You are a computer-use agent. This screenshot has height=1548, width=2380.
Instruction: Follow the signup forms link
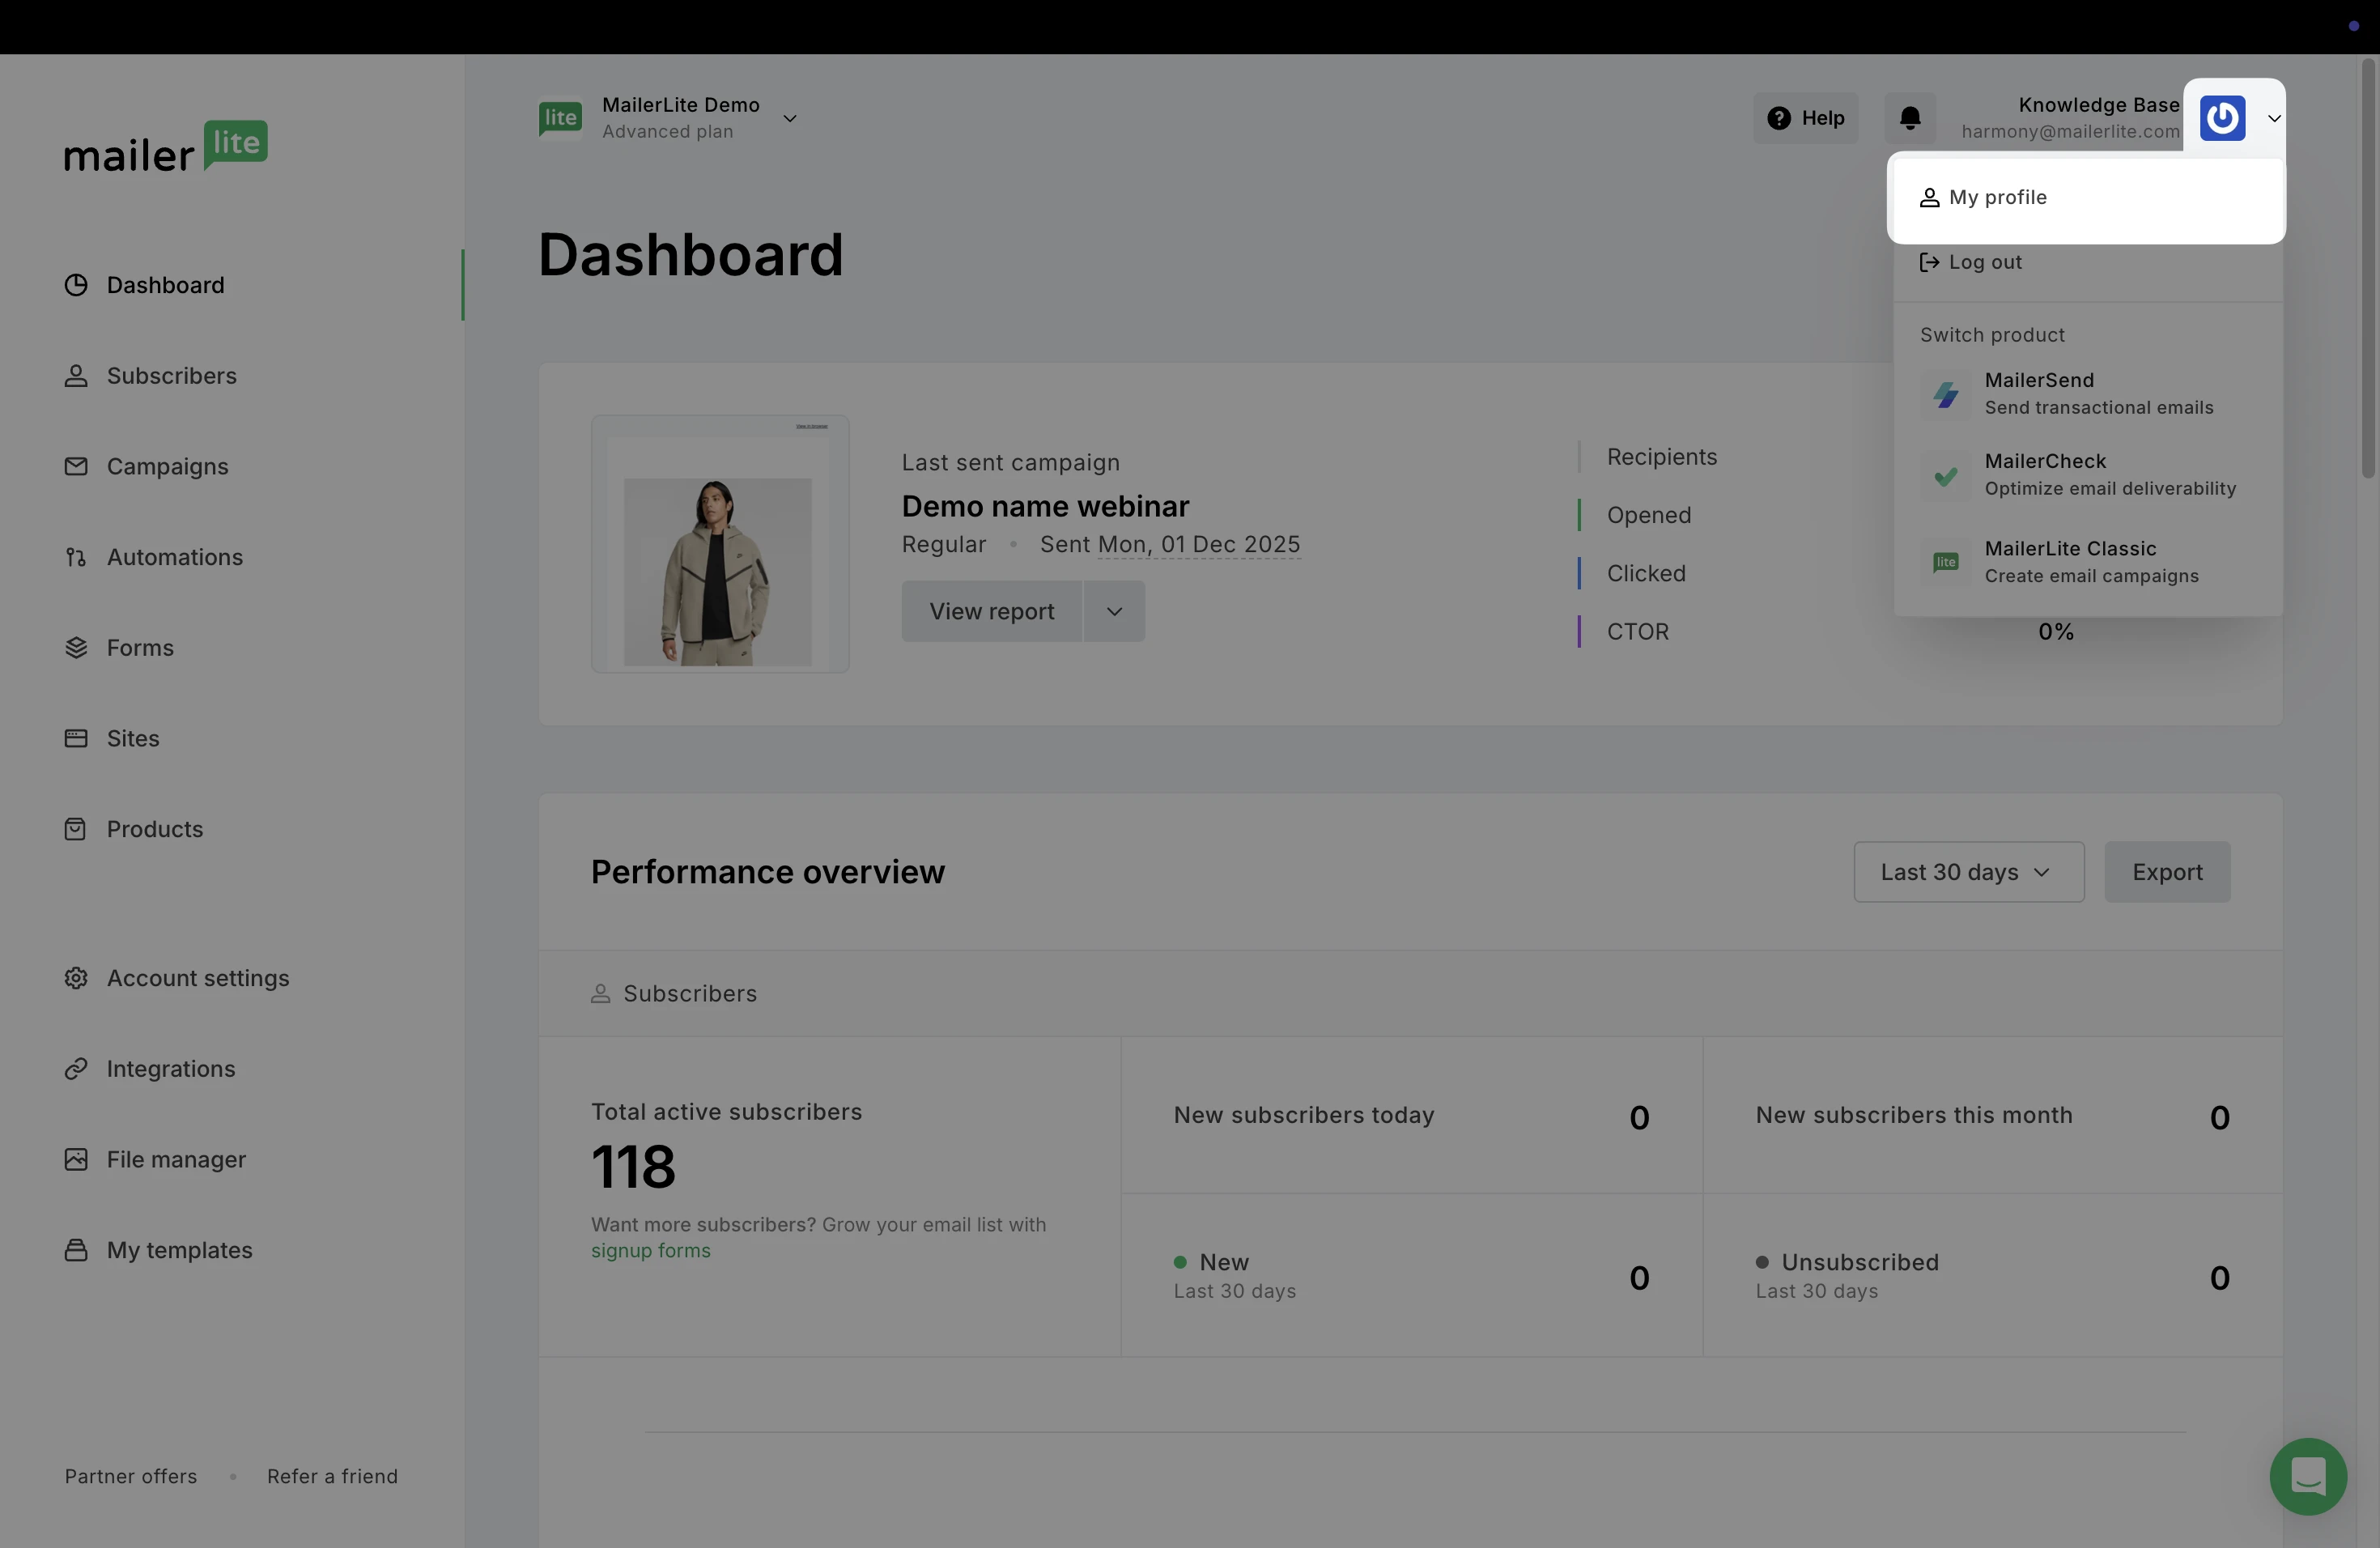650,1250
